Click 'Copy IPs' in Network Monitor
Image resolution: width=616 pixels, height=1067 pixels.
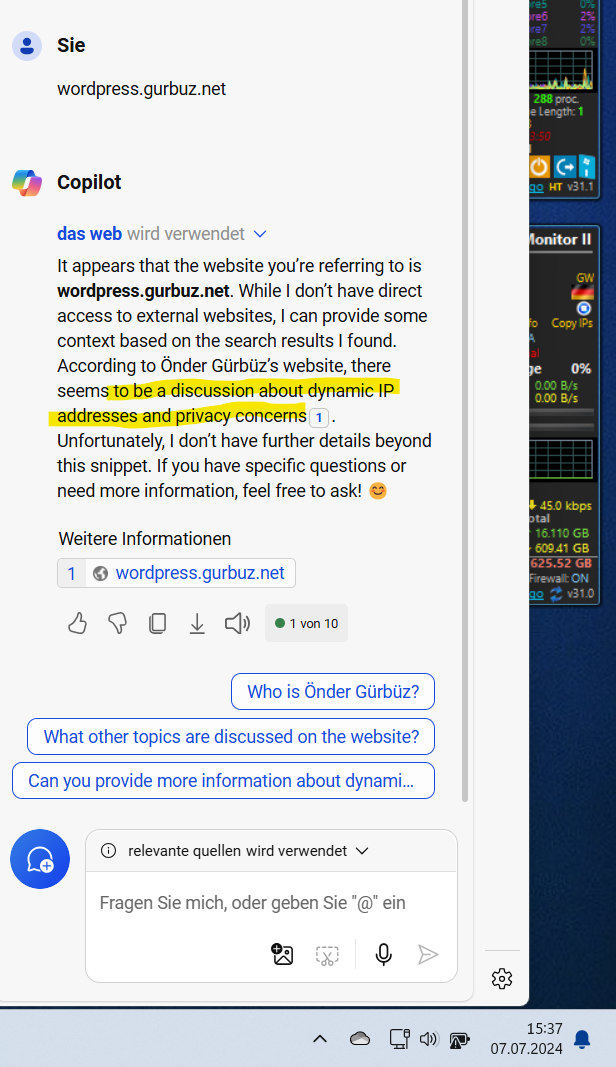(572, 323)
